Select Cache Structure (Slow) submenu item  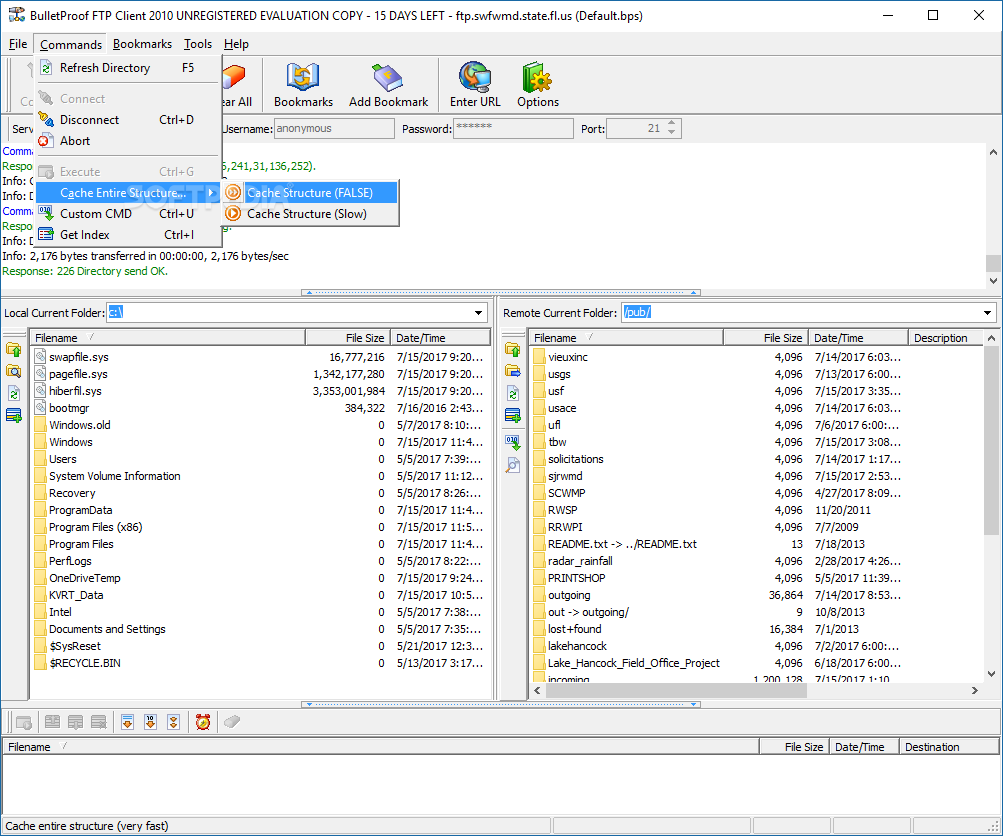pyautogui.click(x=310, y=214)
